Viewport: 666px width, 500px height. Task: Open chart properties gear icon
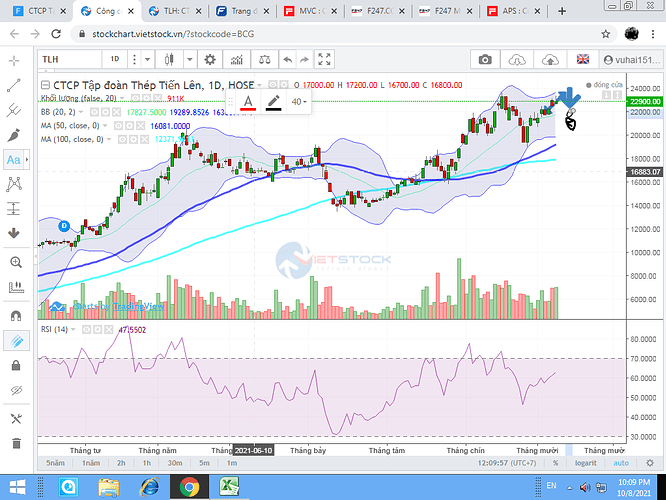click(x=210, y=59)
